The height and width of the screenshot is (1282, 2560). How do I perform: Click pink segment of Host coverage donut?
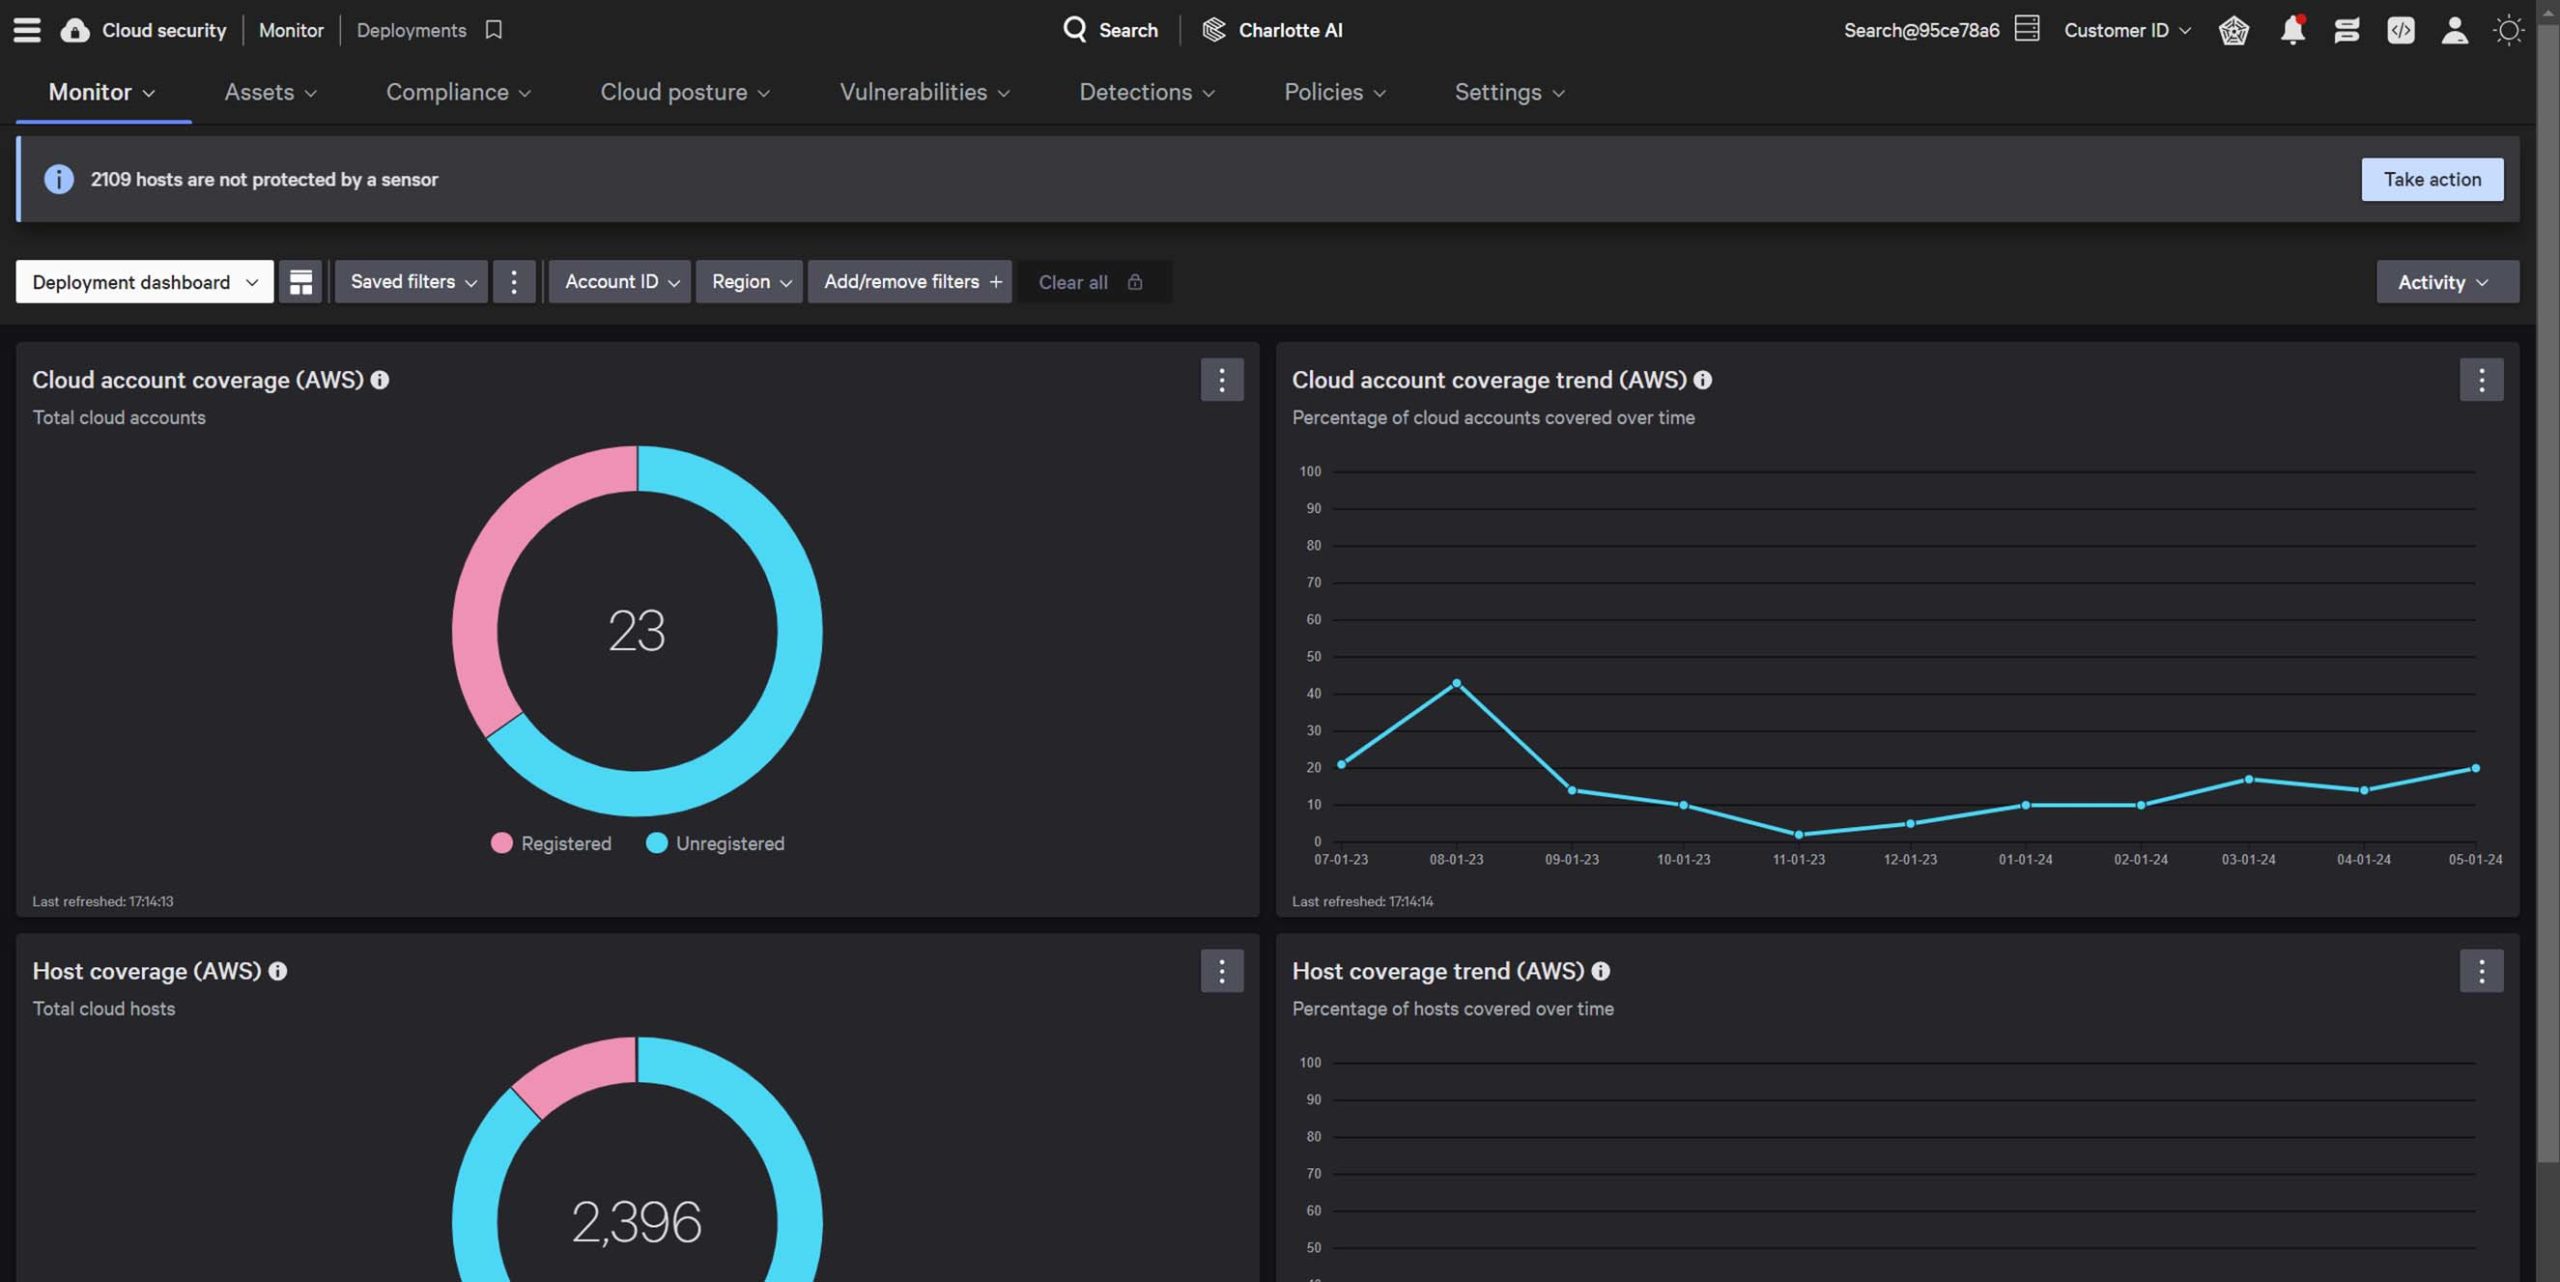point(580,1072)
